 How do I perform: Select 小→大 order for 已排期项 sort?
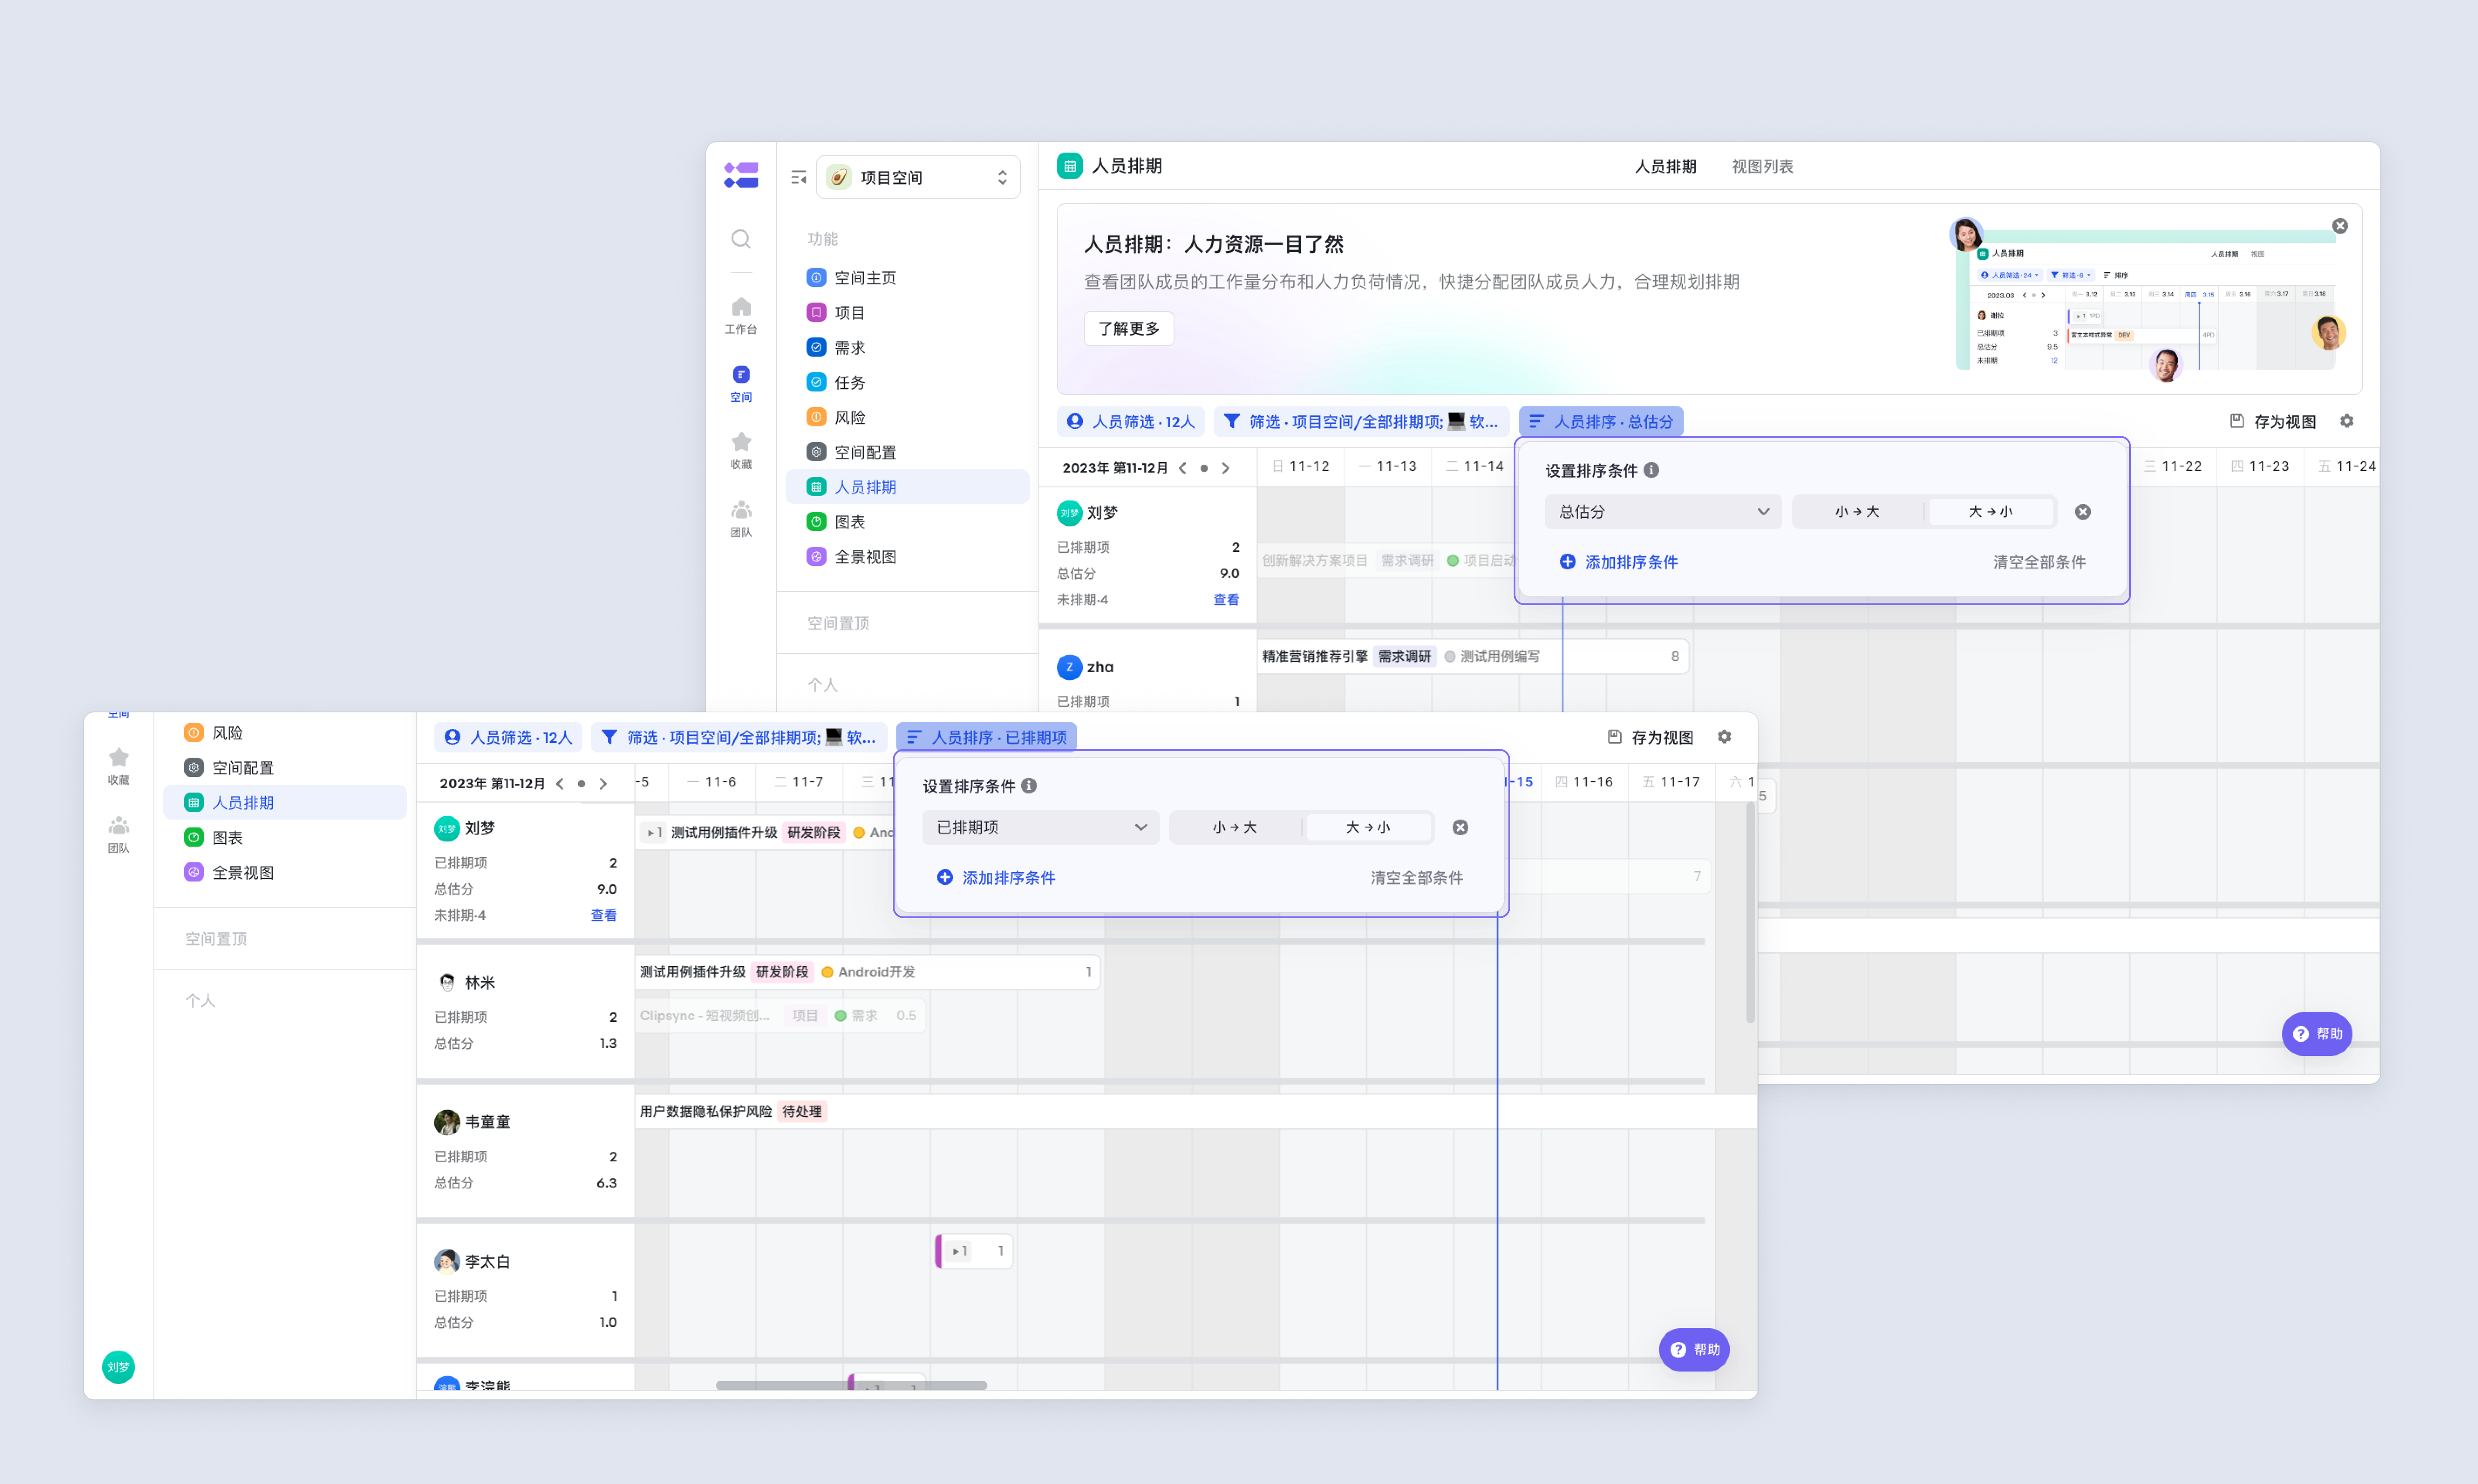pos(1235,827)
